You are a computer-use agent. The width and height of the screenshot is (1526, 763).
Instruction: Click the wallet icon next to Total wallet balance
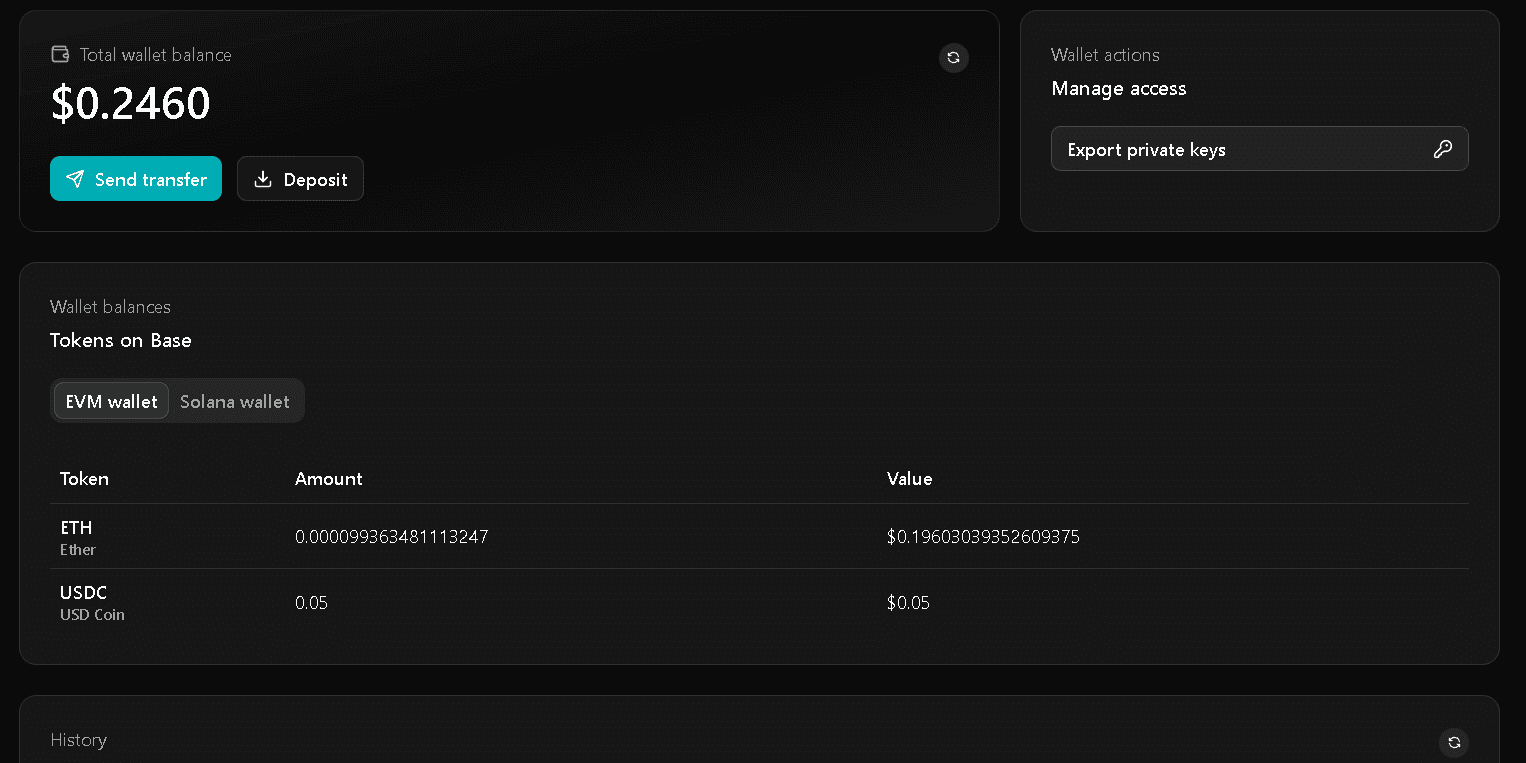pyautogui.click(x=60, y=54)
